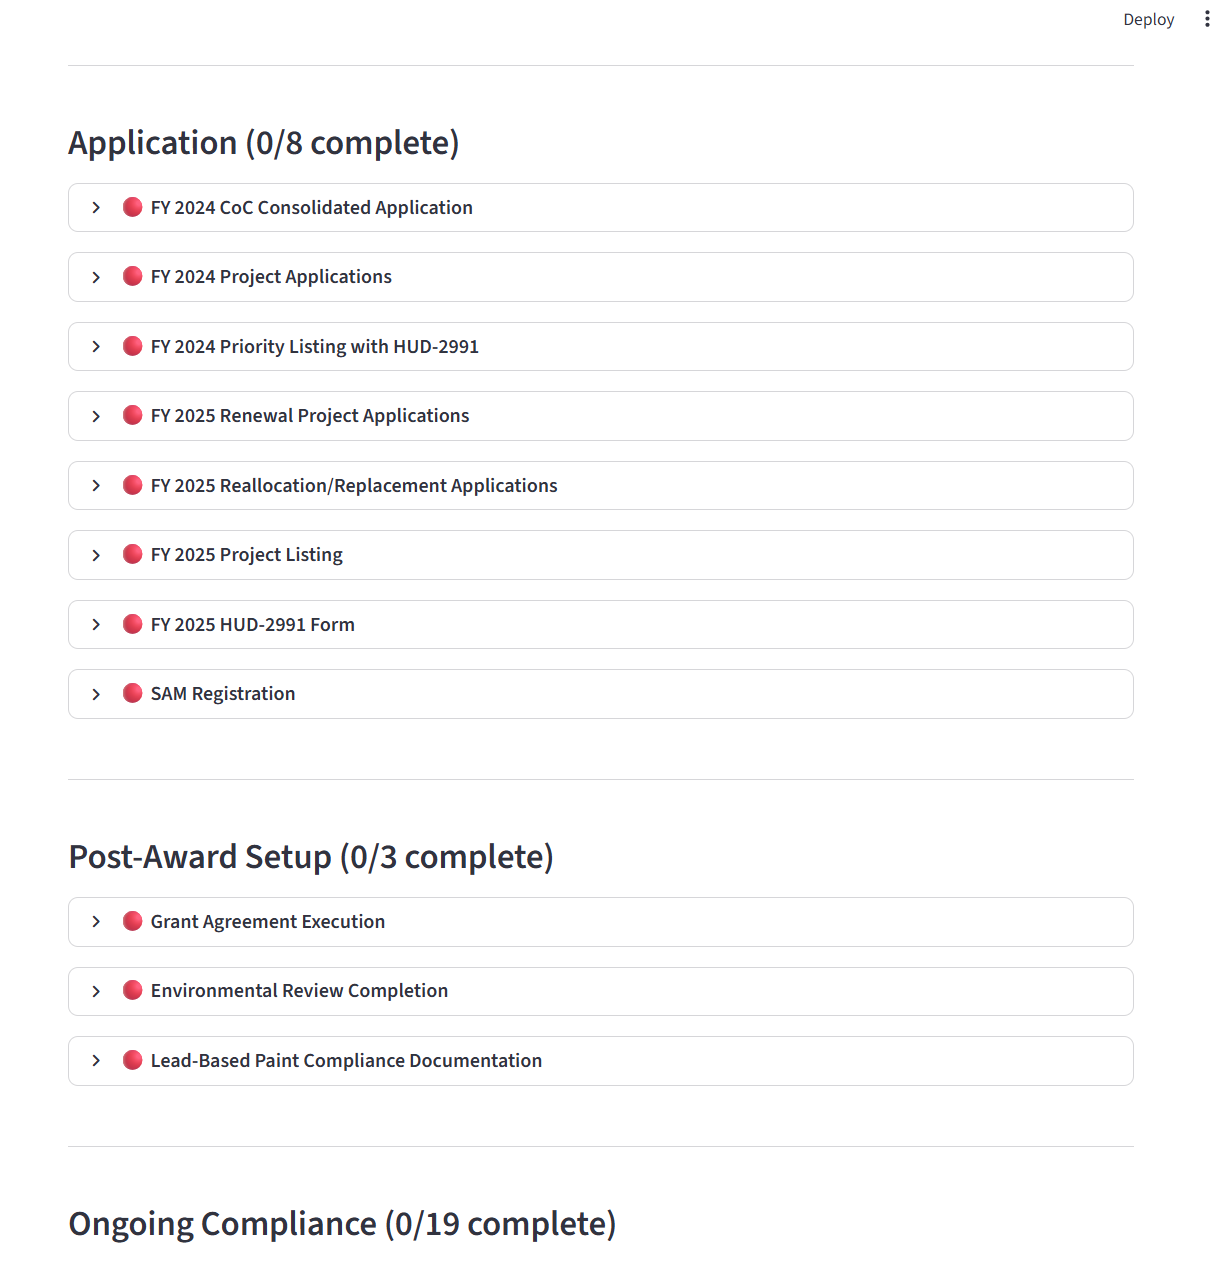This screenshot has height=1263, width=1222.
Task: Expand Lead-Based Paint Compliance Documentation
Action: pos(346,1061)
